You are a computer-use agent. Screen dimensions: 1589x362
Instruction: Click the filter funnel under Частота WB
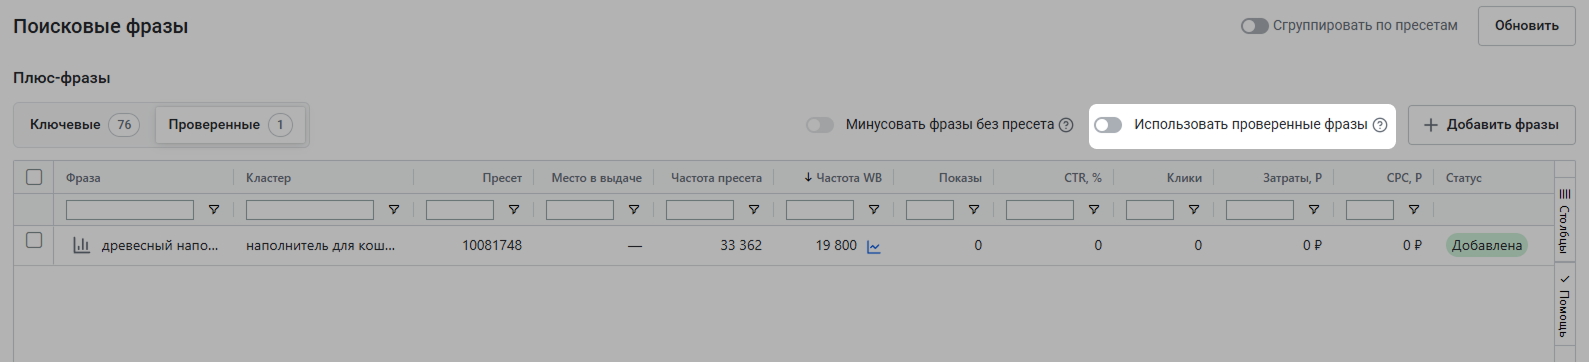(874, 210)
